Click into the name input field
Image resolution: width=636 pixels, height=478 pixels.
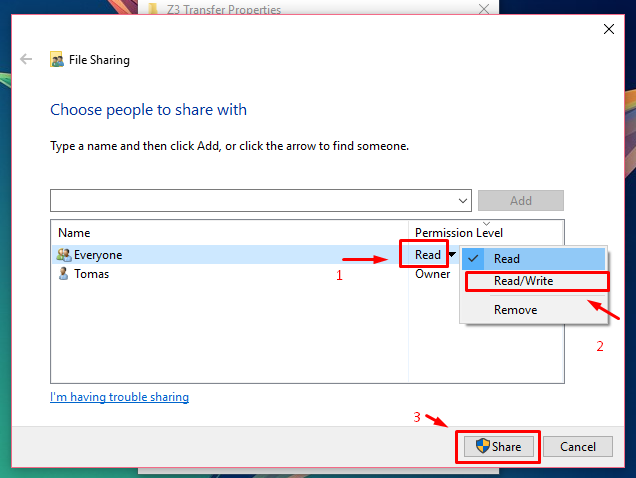pyautogui.click(x=253, y=200)
